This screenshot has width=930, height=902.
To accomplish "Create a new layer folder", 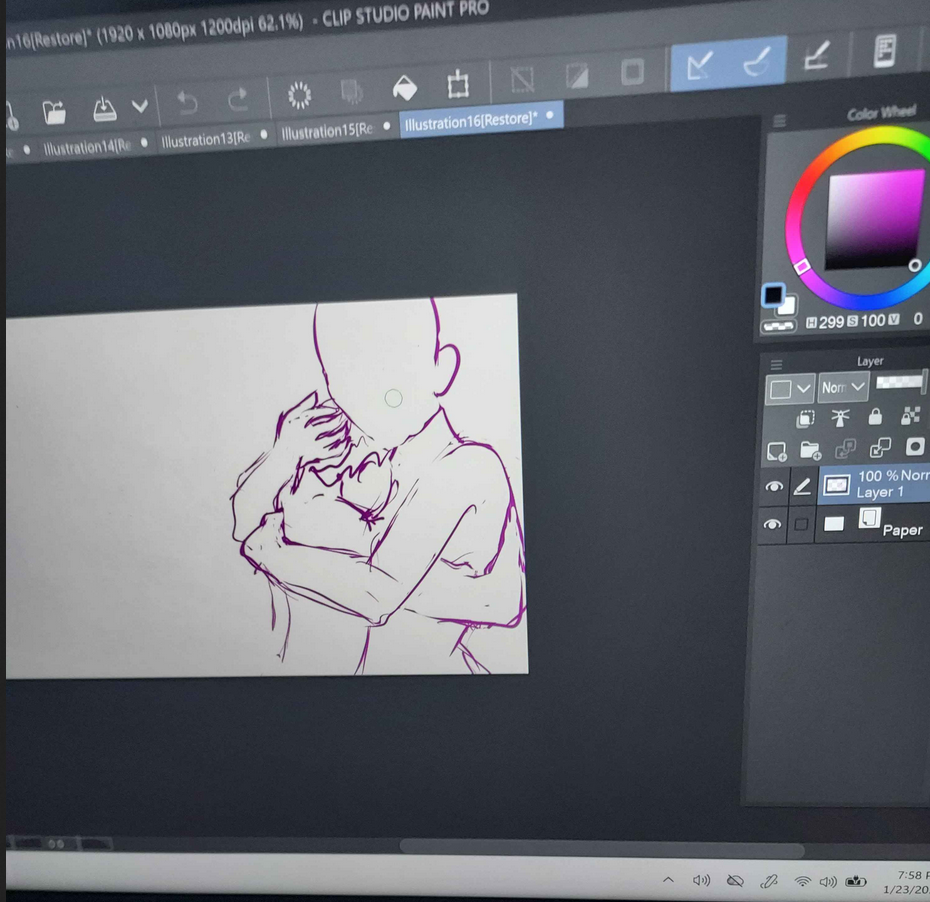I will coord(810,451).
